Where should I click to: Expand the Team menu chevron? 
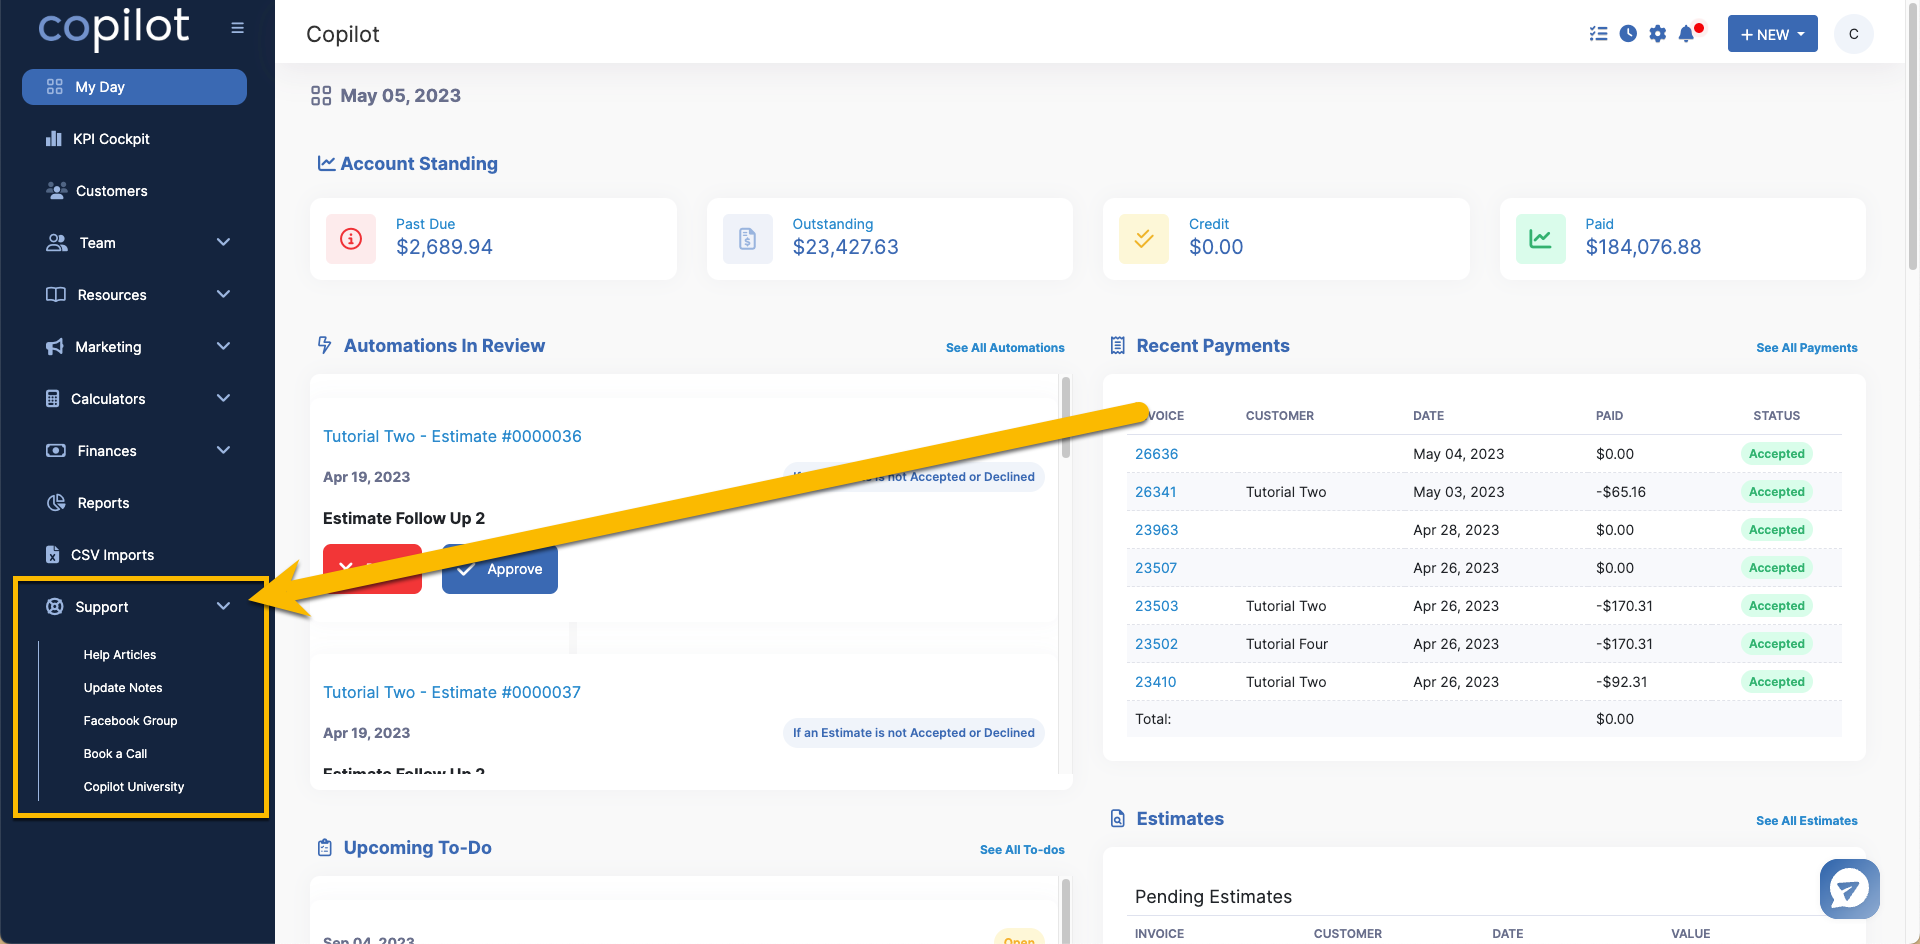click(223, 243)
